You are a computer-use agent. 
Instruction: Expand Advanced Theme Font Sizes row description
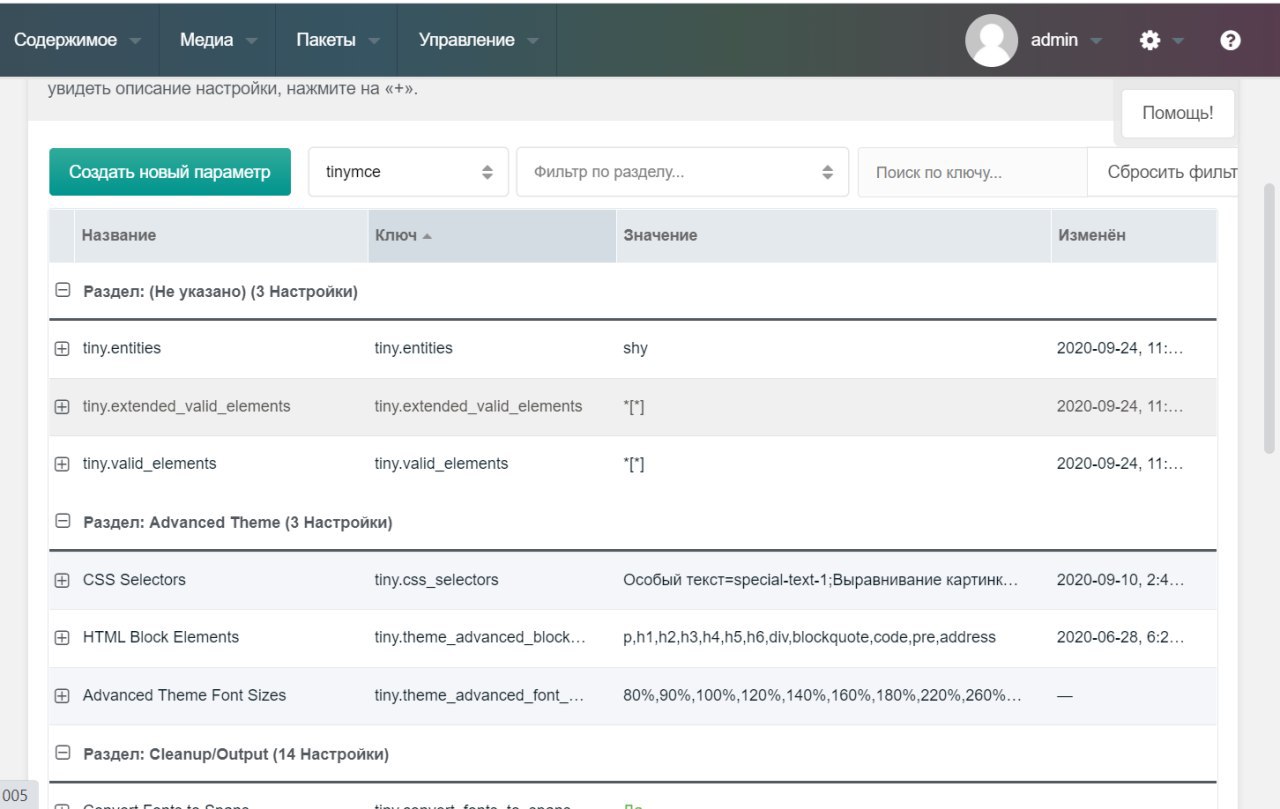pyautogui.click(x=62, y=695)
